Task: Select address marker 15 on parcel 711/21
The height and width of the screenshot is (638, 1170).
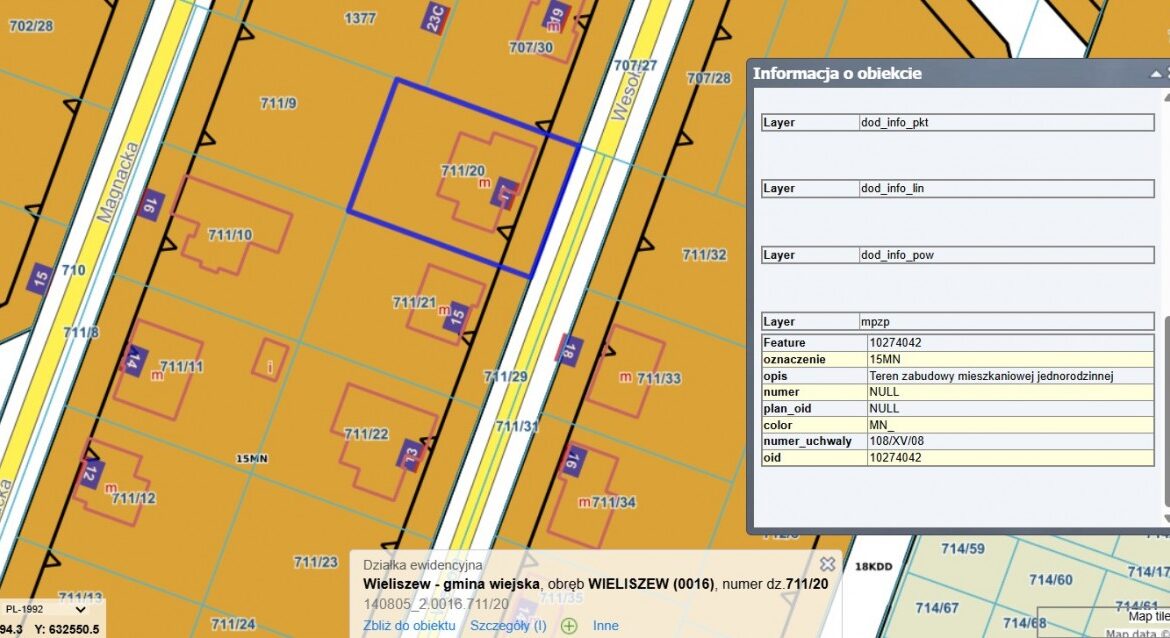Action: tap(456, 316)
